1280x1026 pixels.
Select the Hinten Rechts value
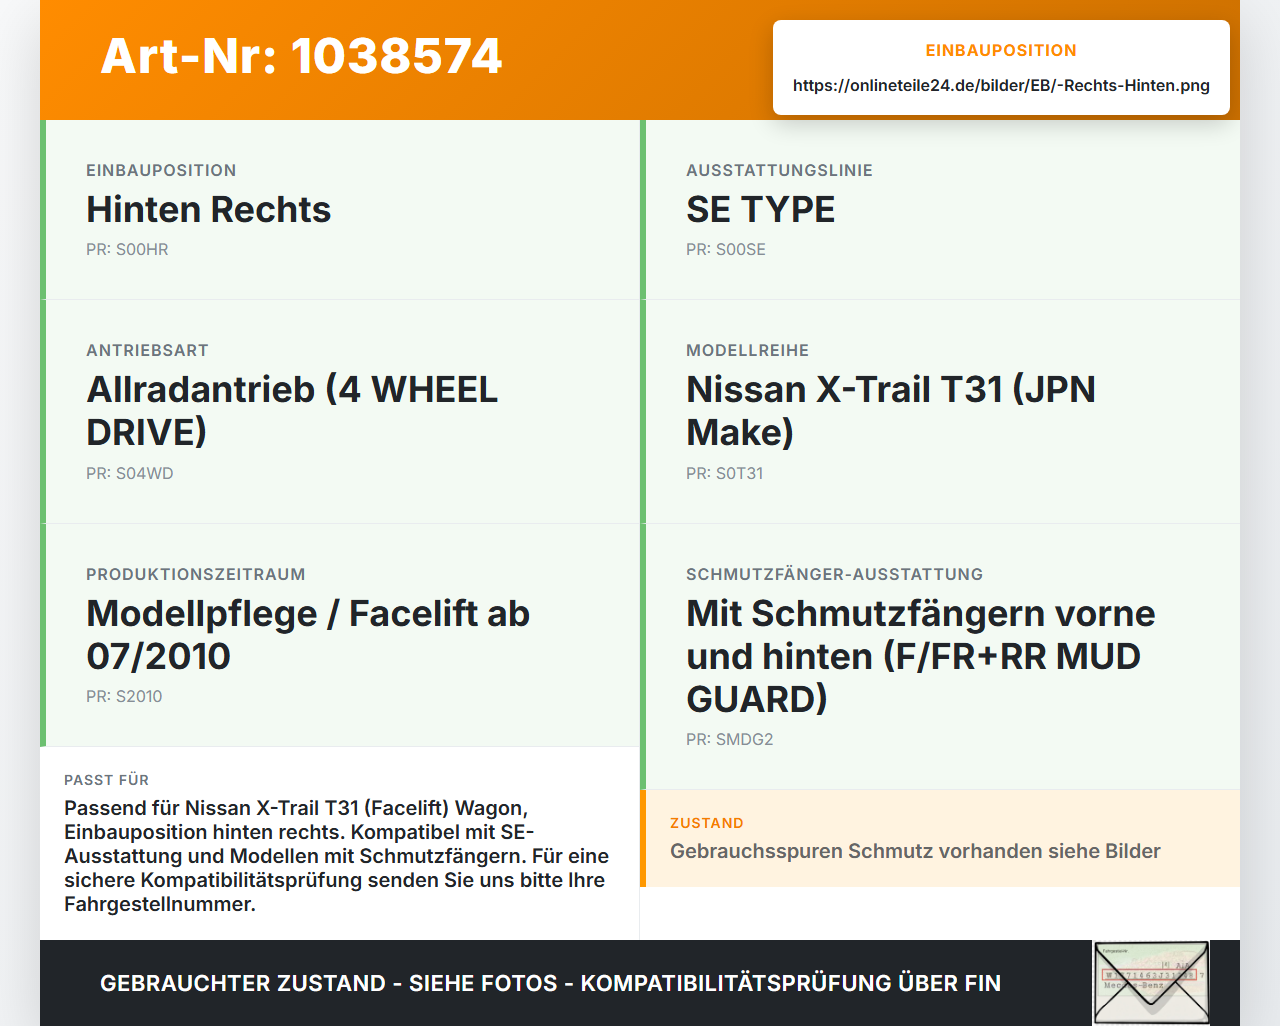208,209
